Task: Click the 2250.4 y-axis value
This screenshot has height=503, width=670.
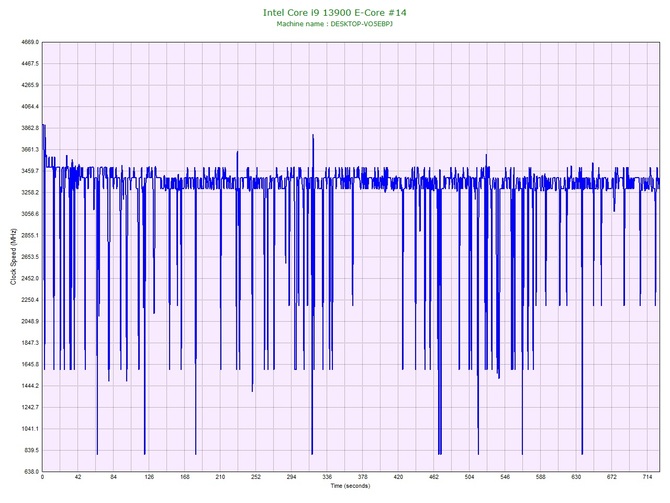Action: click(x=30, y=300)
